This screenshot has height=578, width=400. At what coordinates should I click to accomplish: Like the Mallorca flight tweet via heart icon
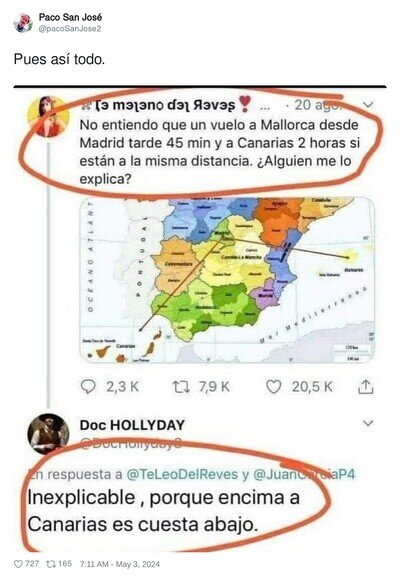tap(274, 387)
